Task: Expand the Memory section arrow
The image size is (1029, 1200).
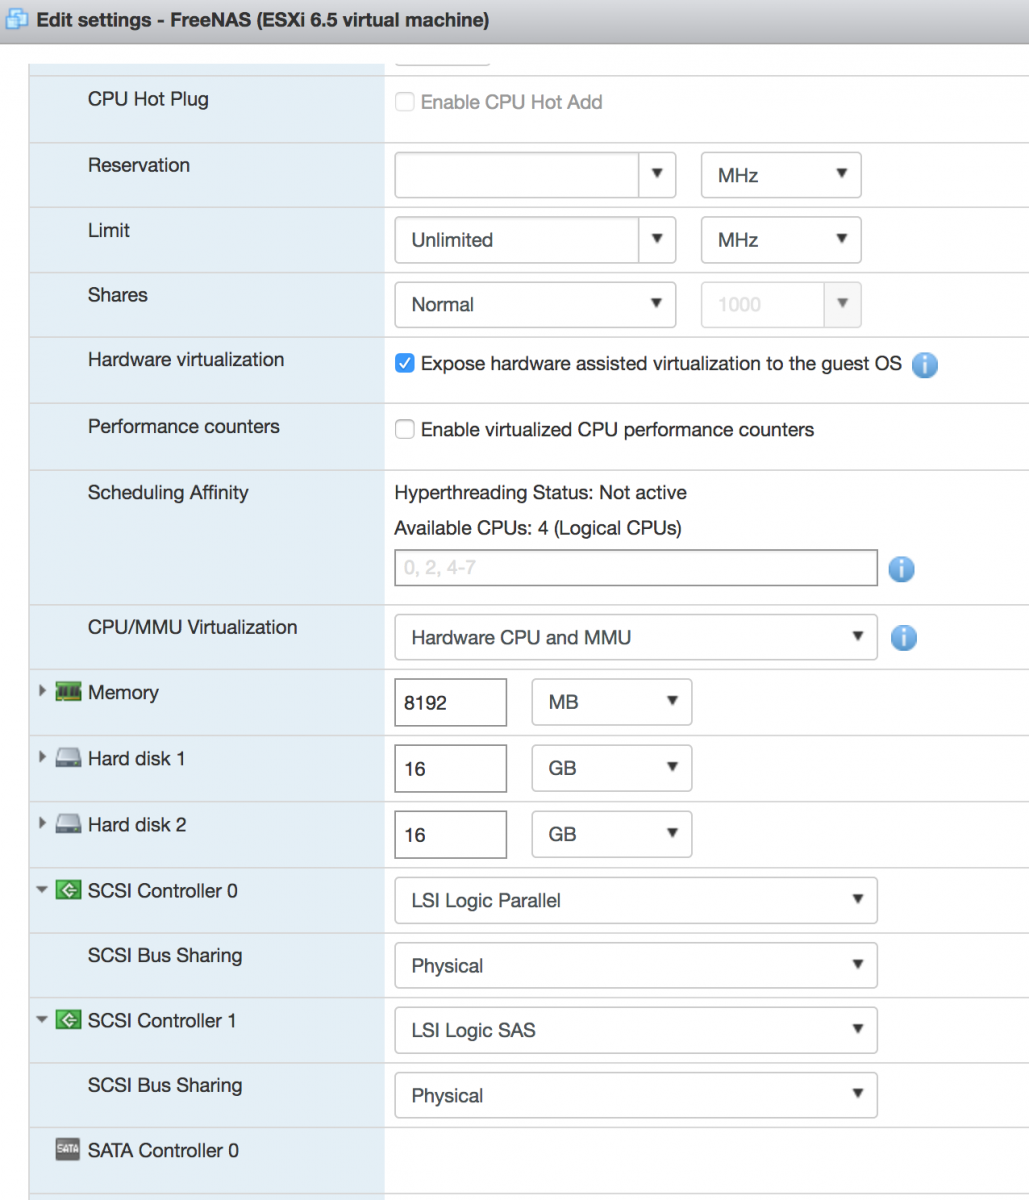Action: click(x=42, y=691)
